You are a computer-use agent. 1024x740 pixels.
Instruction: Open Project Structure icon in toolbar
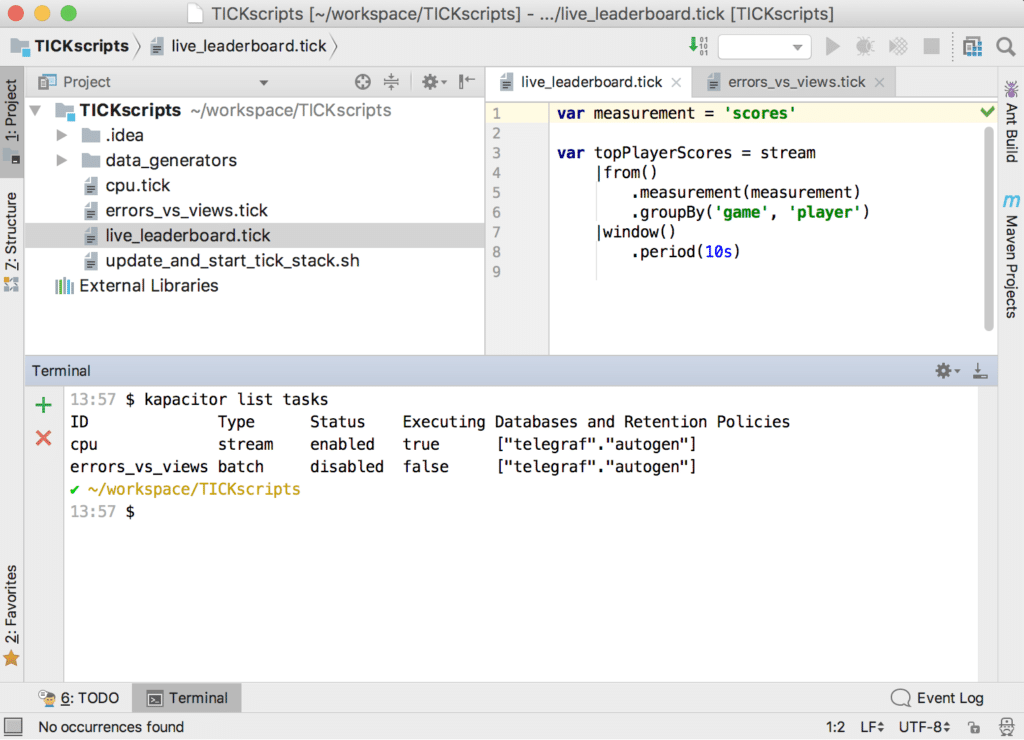tap(972, 47)
